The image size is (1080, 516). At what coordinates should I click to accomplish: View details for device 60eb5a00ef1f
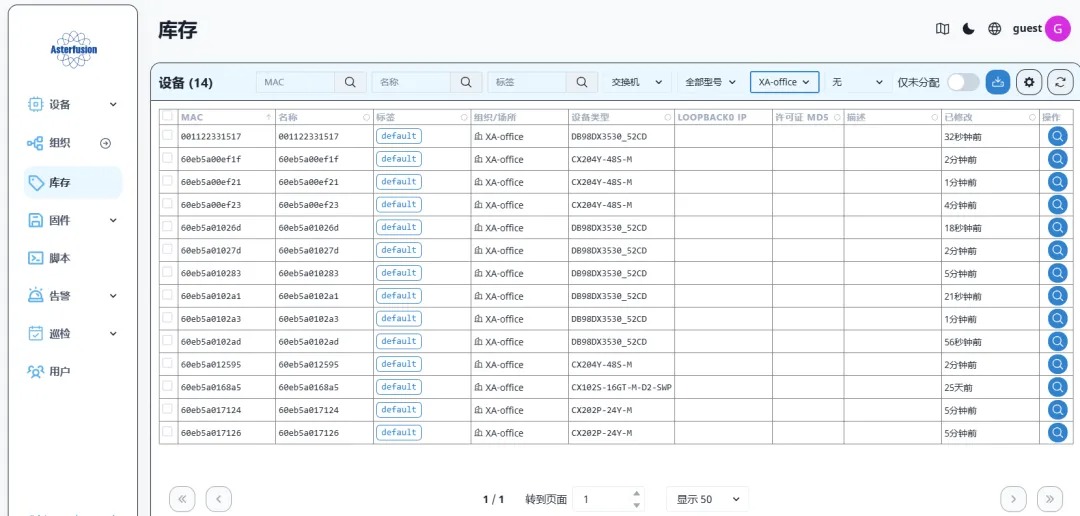pos(1057,159)
